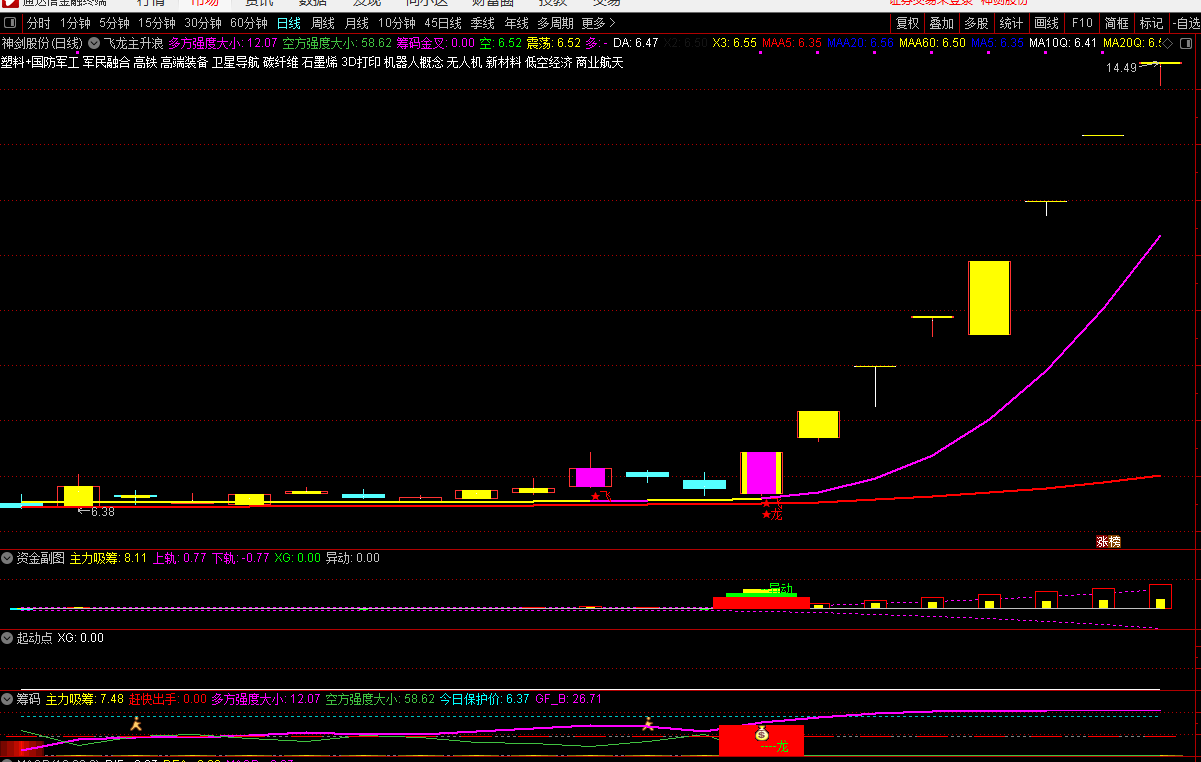Click the 14.49 high price label
This screenshot has height=762, width=1201.
coord(1122,68)
